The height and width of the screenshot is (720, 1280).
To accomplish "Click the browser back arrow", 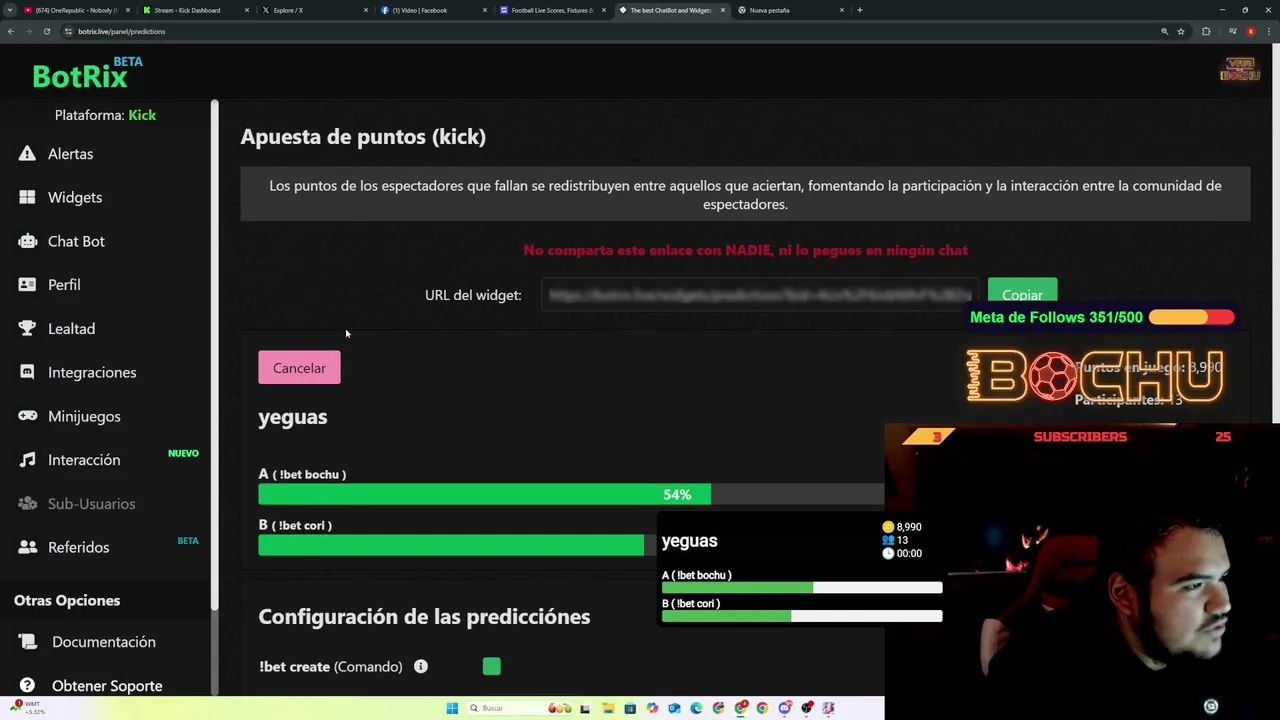I will [10, 31].
